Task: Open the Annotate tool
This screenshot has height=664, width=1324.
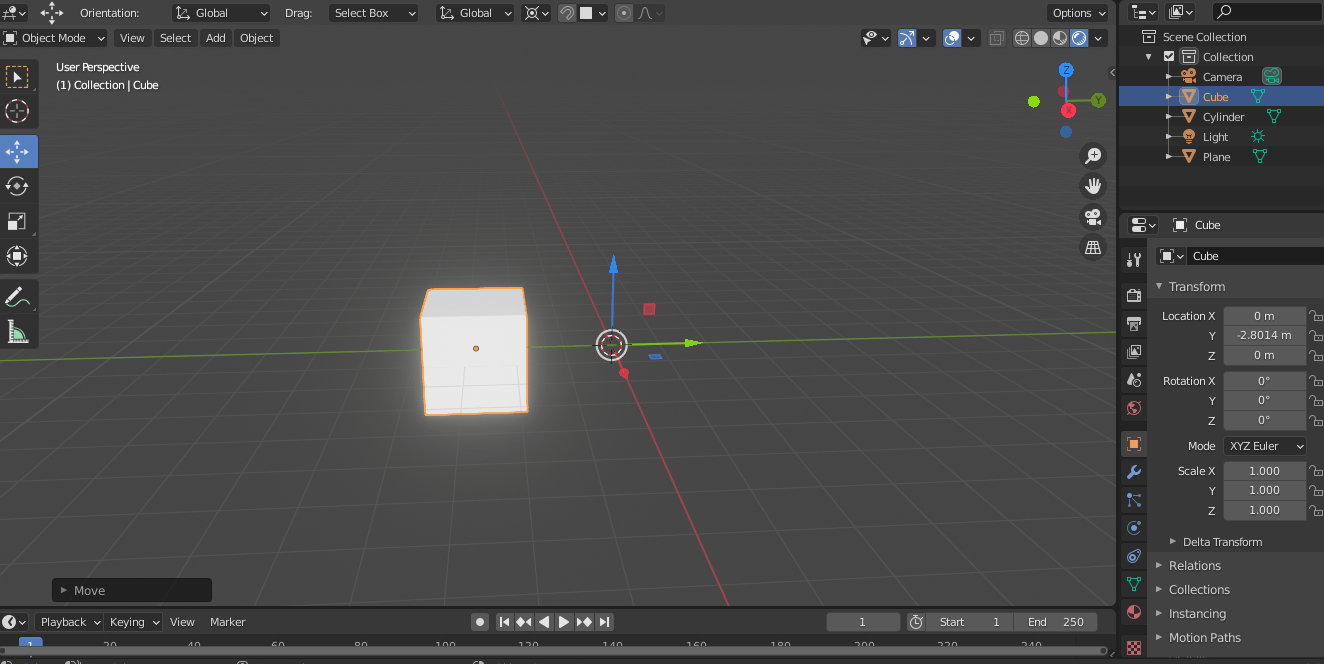Action: [x=16, y=296]
